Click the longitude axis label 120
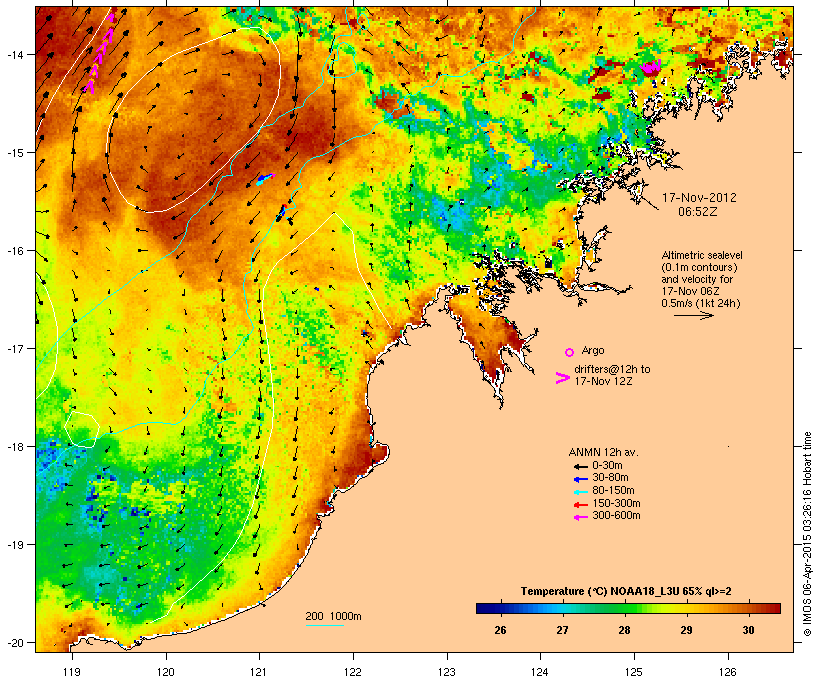This screenshot has height=680, width=820. 166,672
